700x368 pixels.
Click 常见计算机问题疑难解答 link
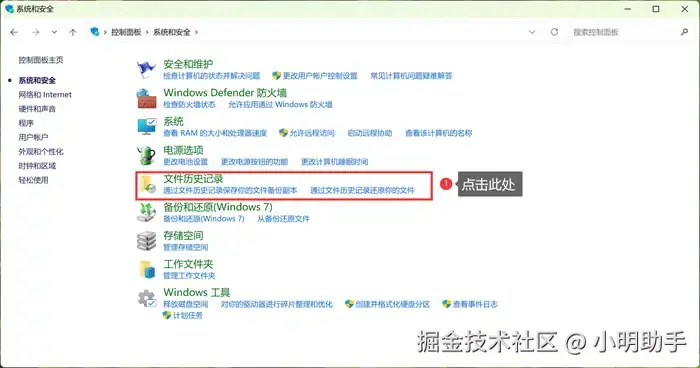411,76
